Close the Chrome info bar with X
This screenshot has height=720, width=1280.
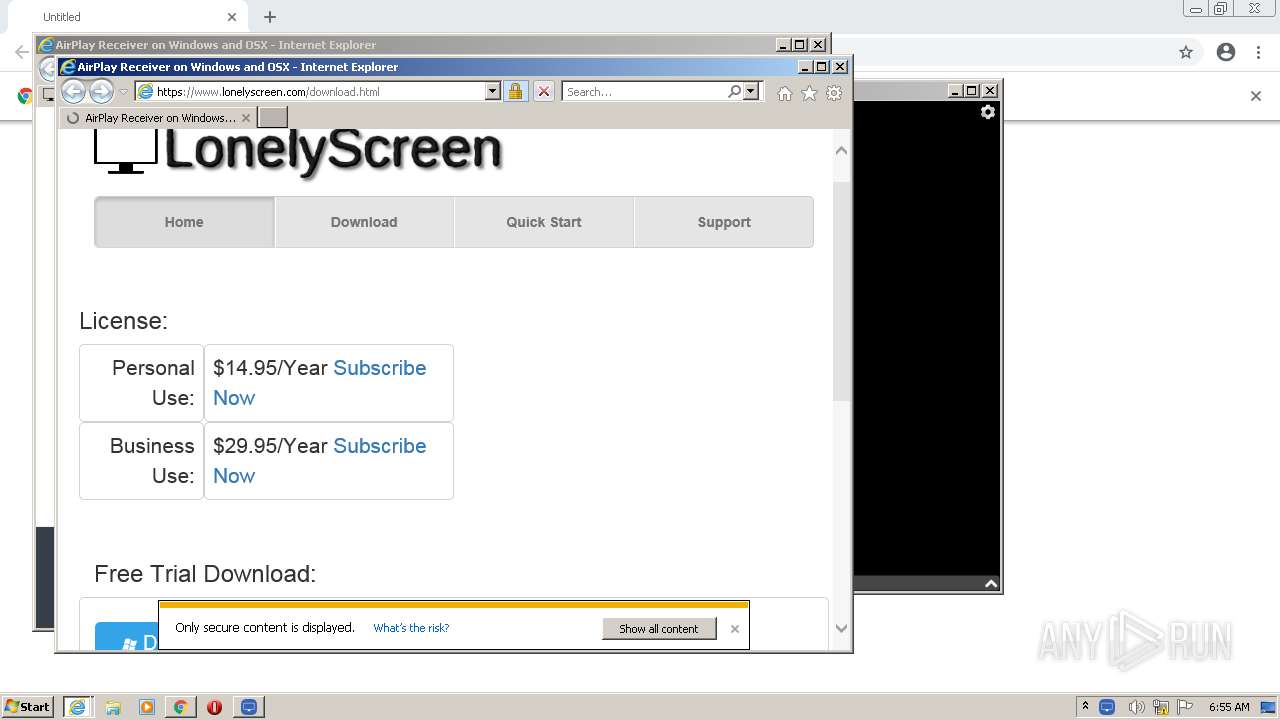tap(1256, 96)
